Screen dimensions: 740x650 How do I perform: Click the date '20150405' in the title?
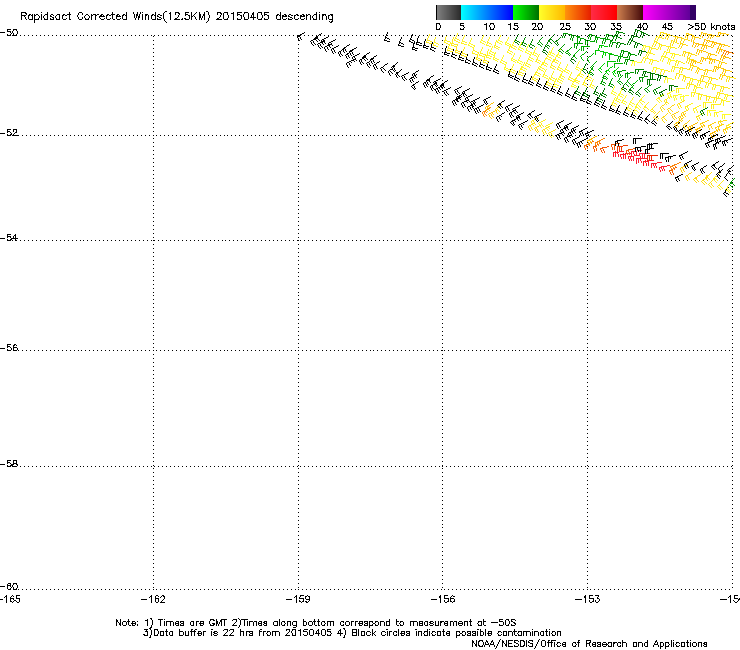point(243,17)
